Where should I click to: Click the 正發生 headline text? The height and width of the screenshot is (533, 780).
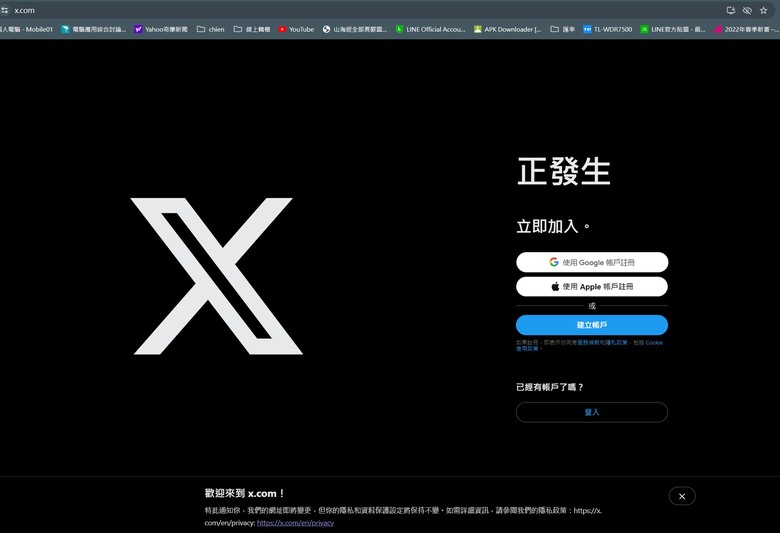click(x=564, y=171)
